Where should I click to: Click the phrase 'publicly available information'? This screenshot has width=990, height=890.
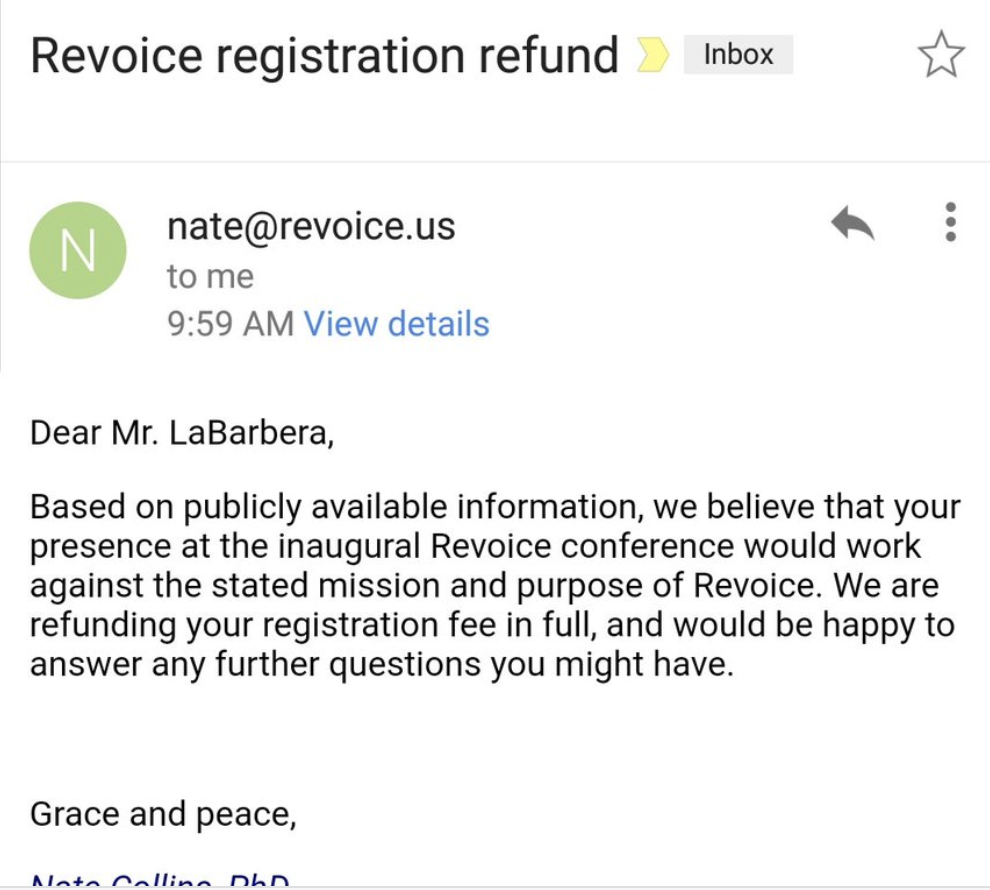414,507
